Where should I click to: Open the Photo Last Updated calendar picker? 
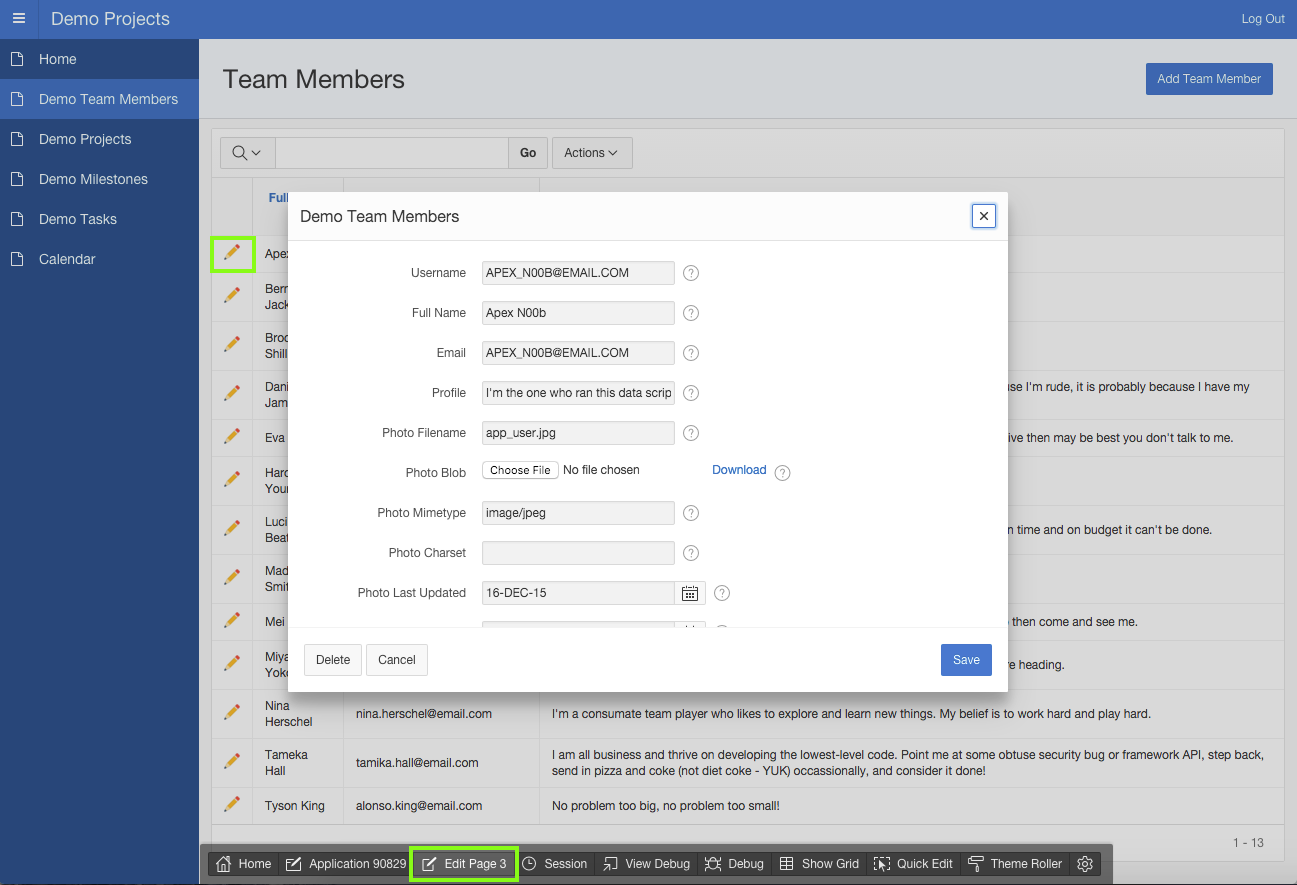tap(690, 593)
